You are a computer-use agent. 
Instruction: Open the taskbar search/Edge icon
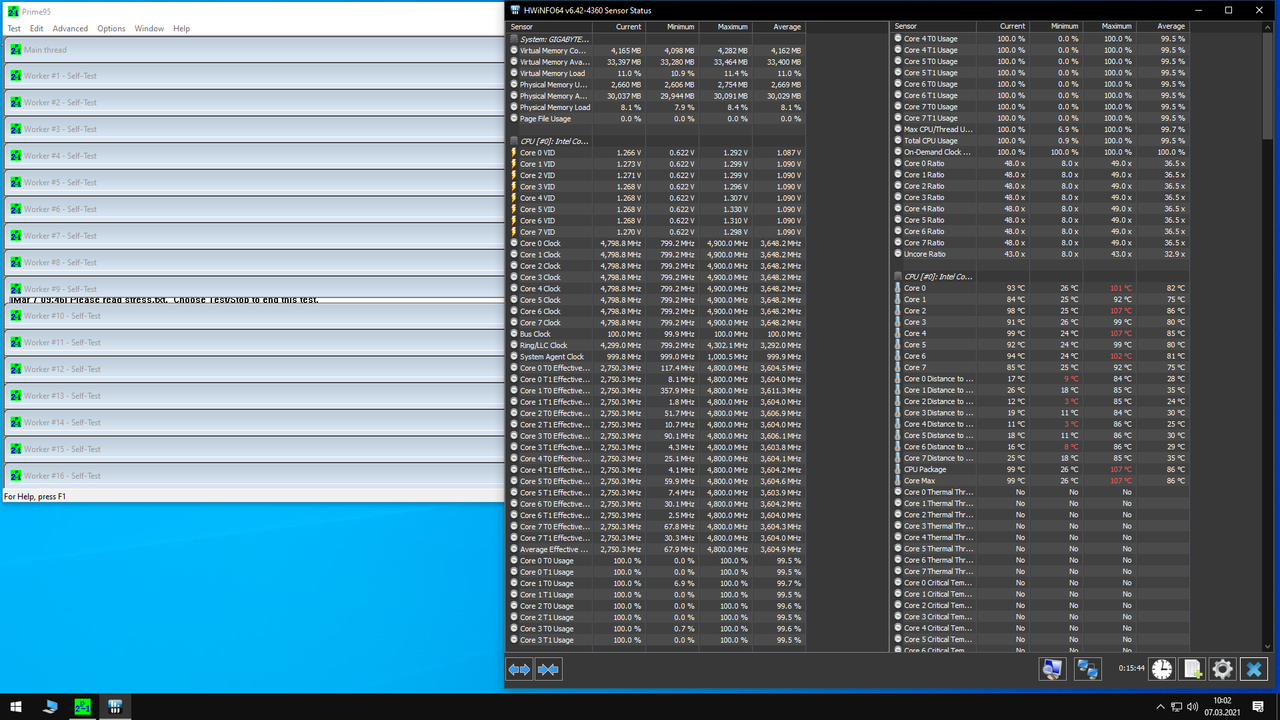coord(50,706)
